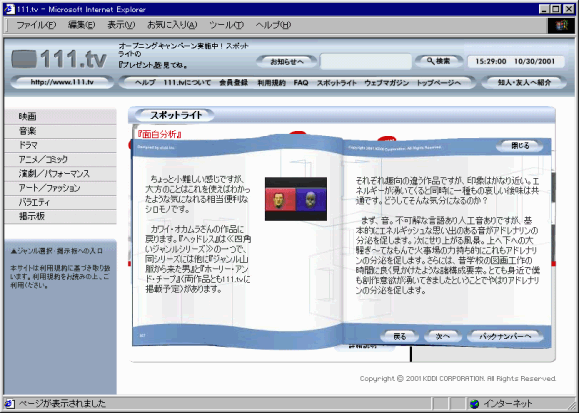Image resolution: width=579 pixels, height=413 pixels.
Task: Select the ドラマ category
Action: (x=61, y=145)
